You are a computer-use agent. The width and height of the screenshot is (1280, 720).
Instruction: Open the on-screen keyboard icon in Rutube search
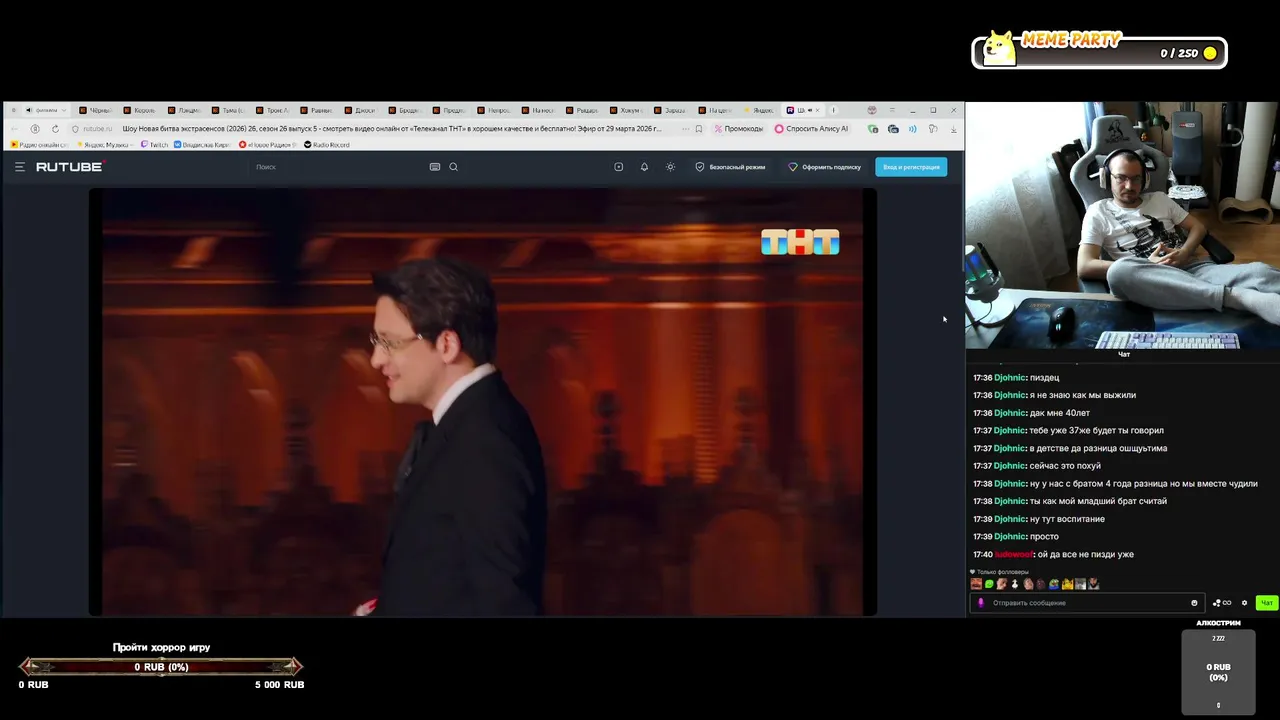tap(434, 167)
